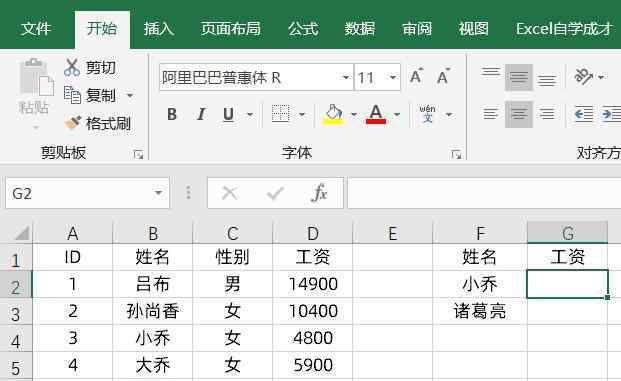Open the Excel自学成才 tab
The width and height of the screenshot is (621, 381).
coord(564,29)
